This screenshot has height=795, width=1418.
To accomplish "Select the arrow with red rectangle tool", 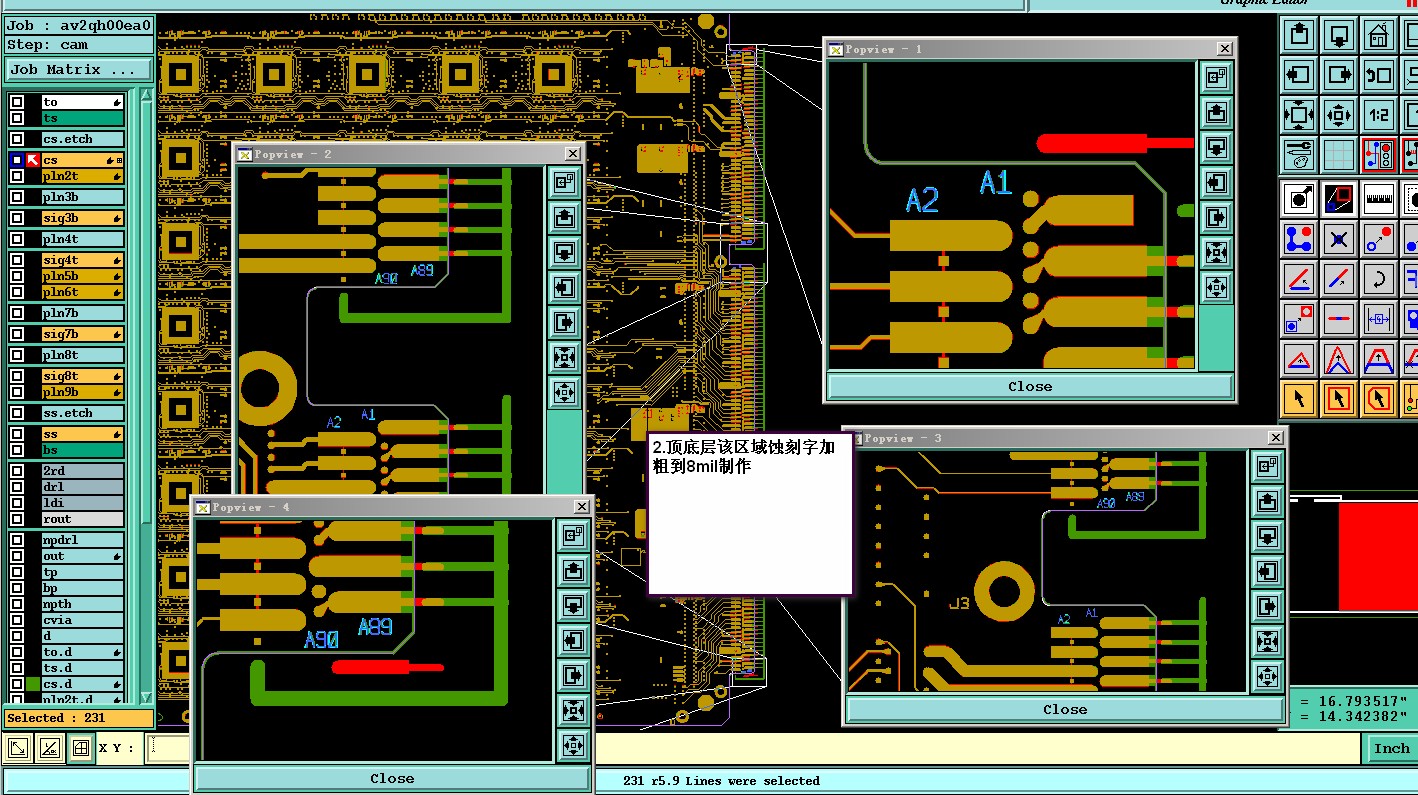I will tap(1339, 399).
